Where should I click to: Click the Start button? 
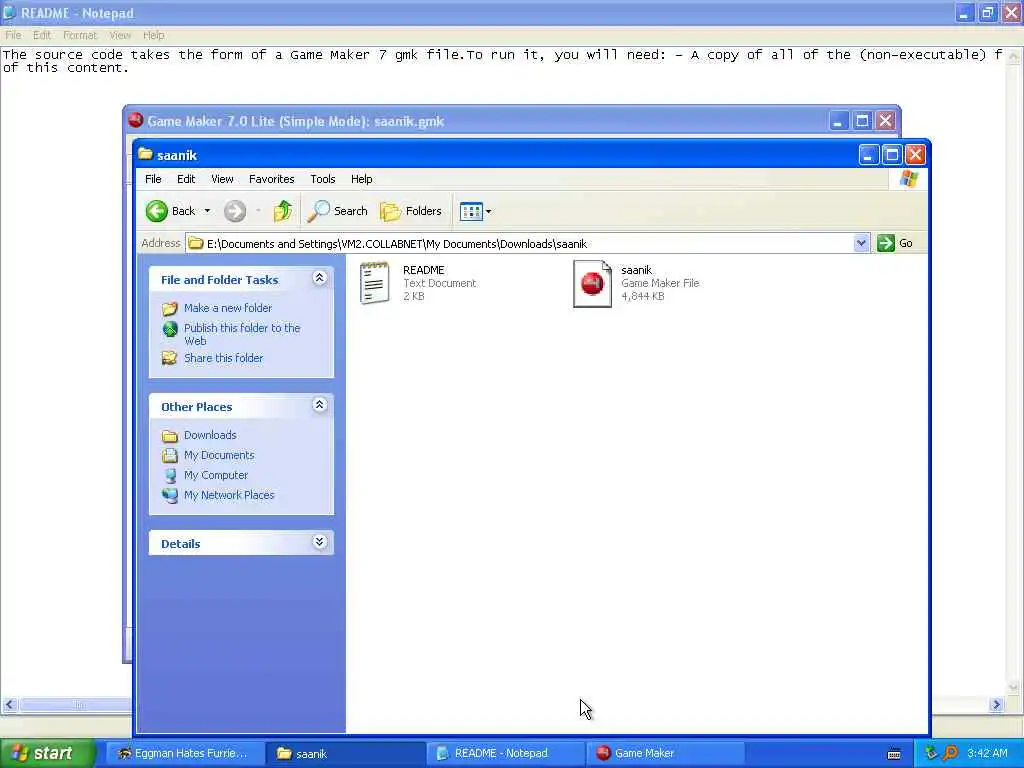[47, 754]
